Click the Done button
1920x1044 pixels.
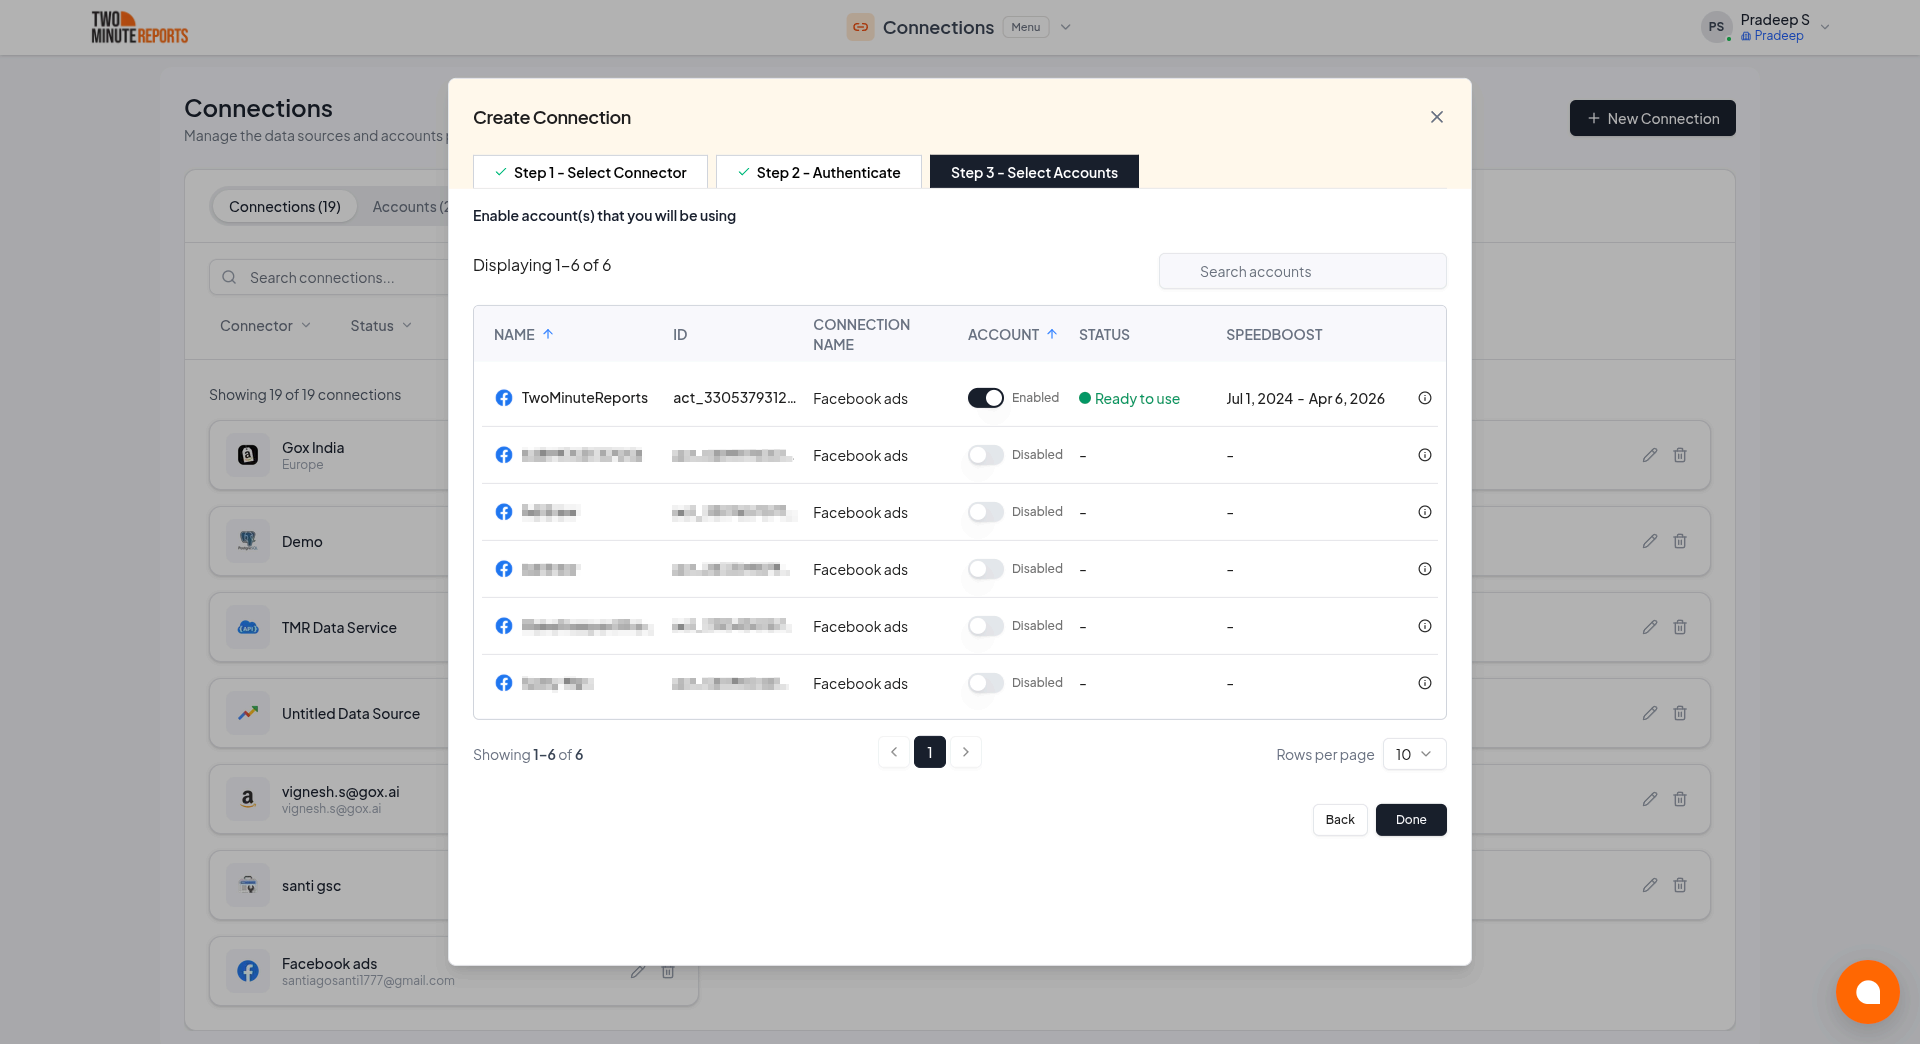(x=1410, y=820)
